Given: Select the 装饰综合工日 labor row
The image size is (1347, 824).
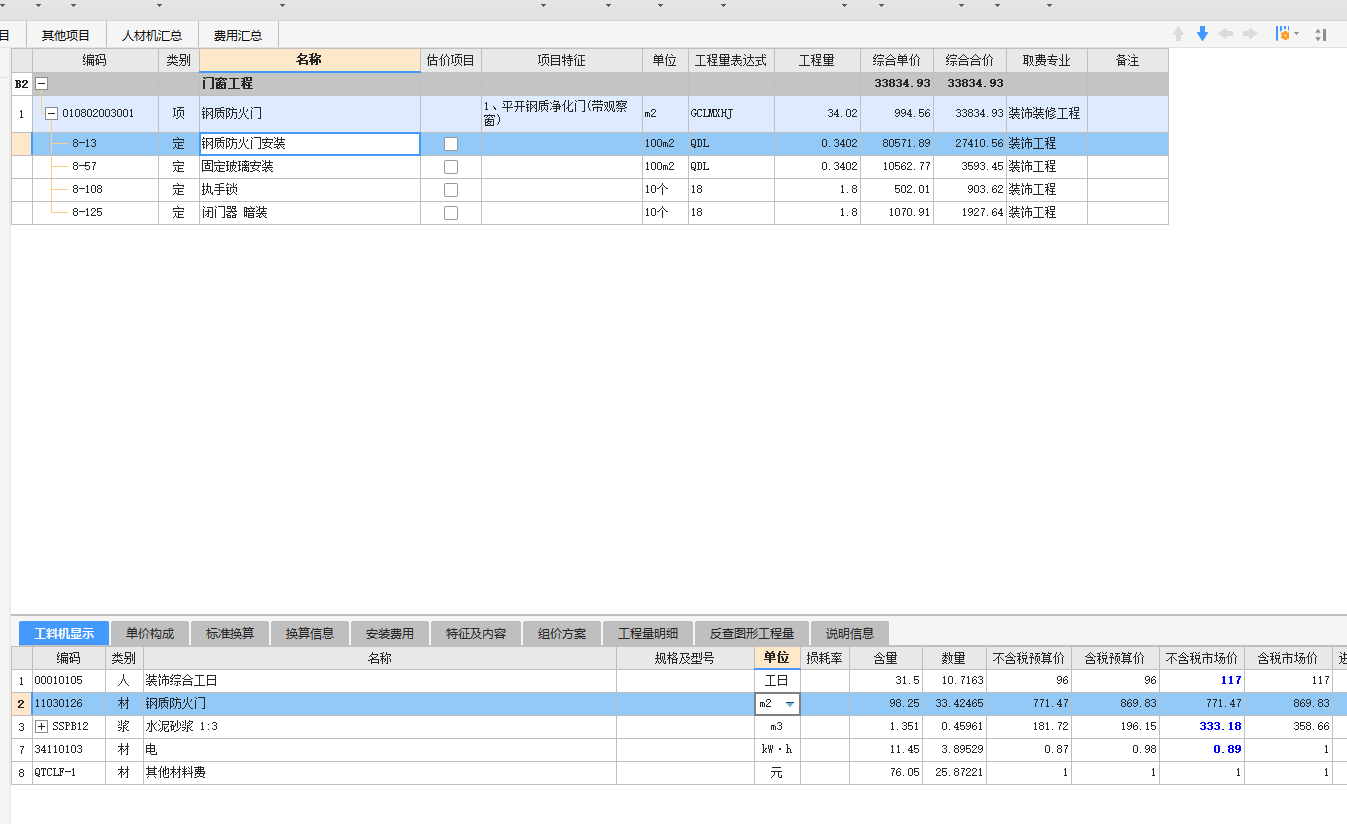Looking at the screenshot, I should tap(678, 681).
